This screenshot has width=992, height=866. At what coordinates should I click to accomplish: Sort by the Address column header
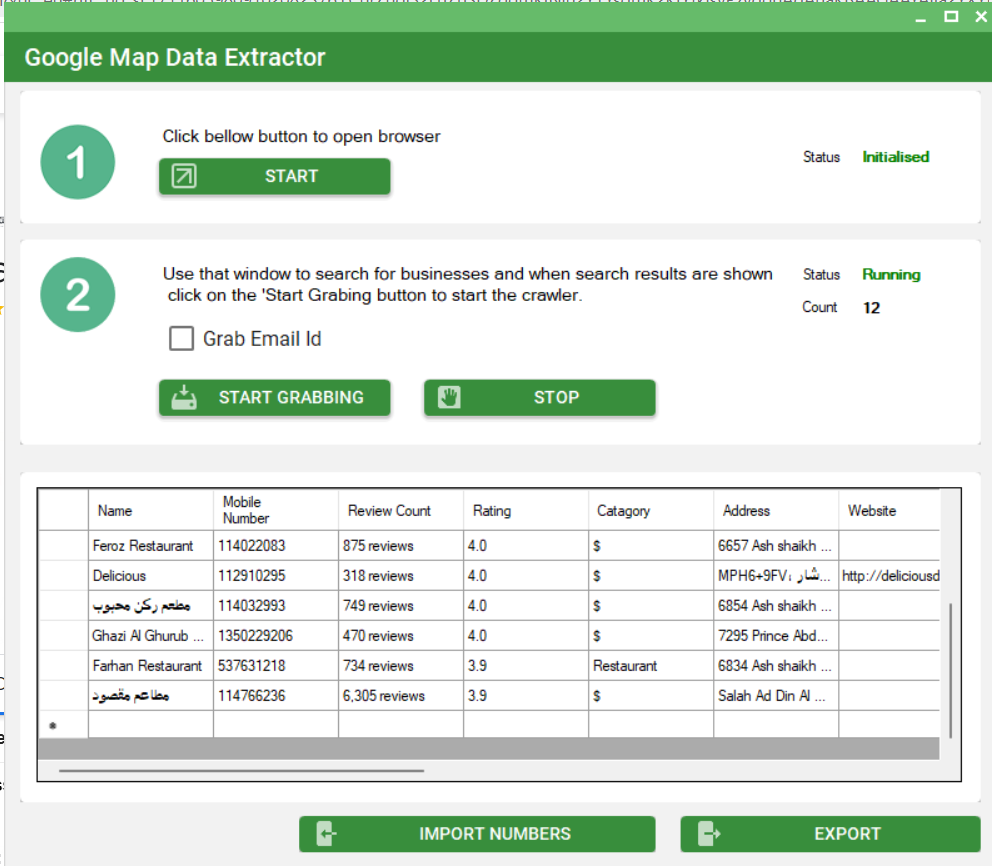click(776, 510)
